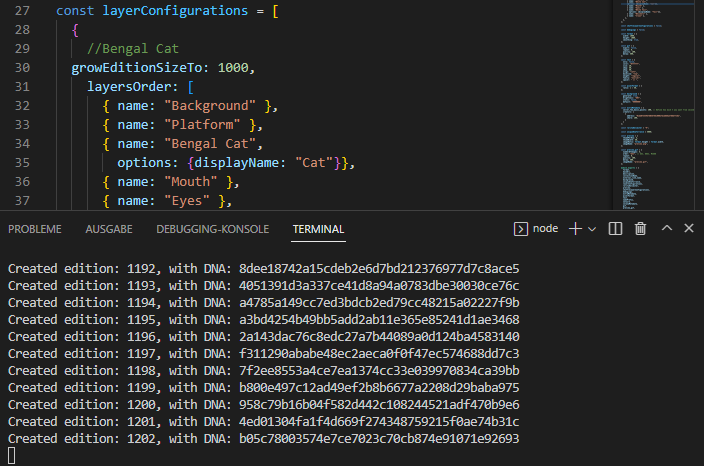Click the layerConfigurations variable name
Screen dimensions: 704x466
click(x=175, y=11)
